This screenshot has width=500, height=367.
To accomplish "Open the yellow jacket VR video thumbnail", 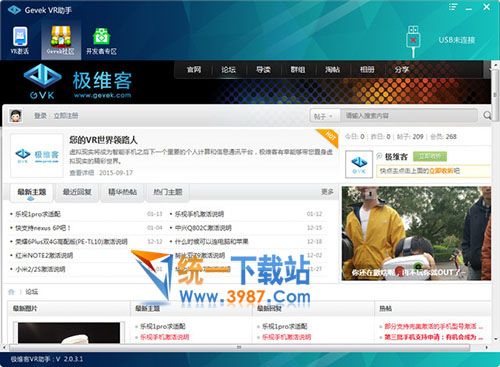I will [x=416, y=233].
